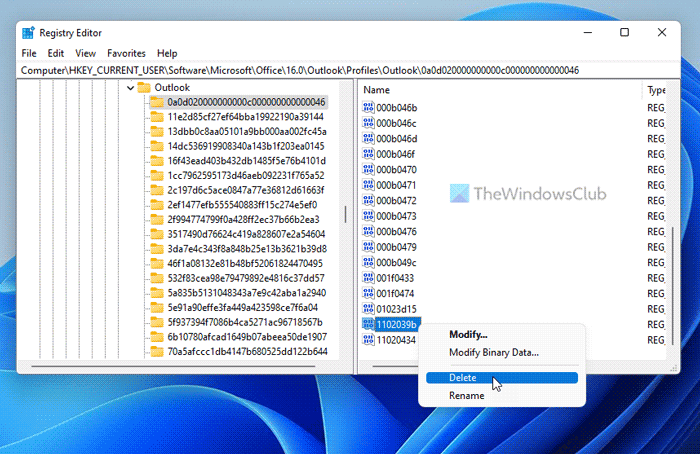
Task: Click the tree pane horizontal scrollbar
Action: [x=173, y=367]
